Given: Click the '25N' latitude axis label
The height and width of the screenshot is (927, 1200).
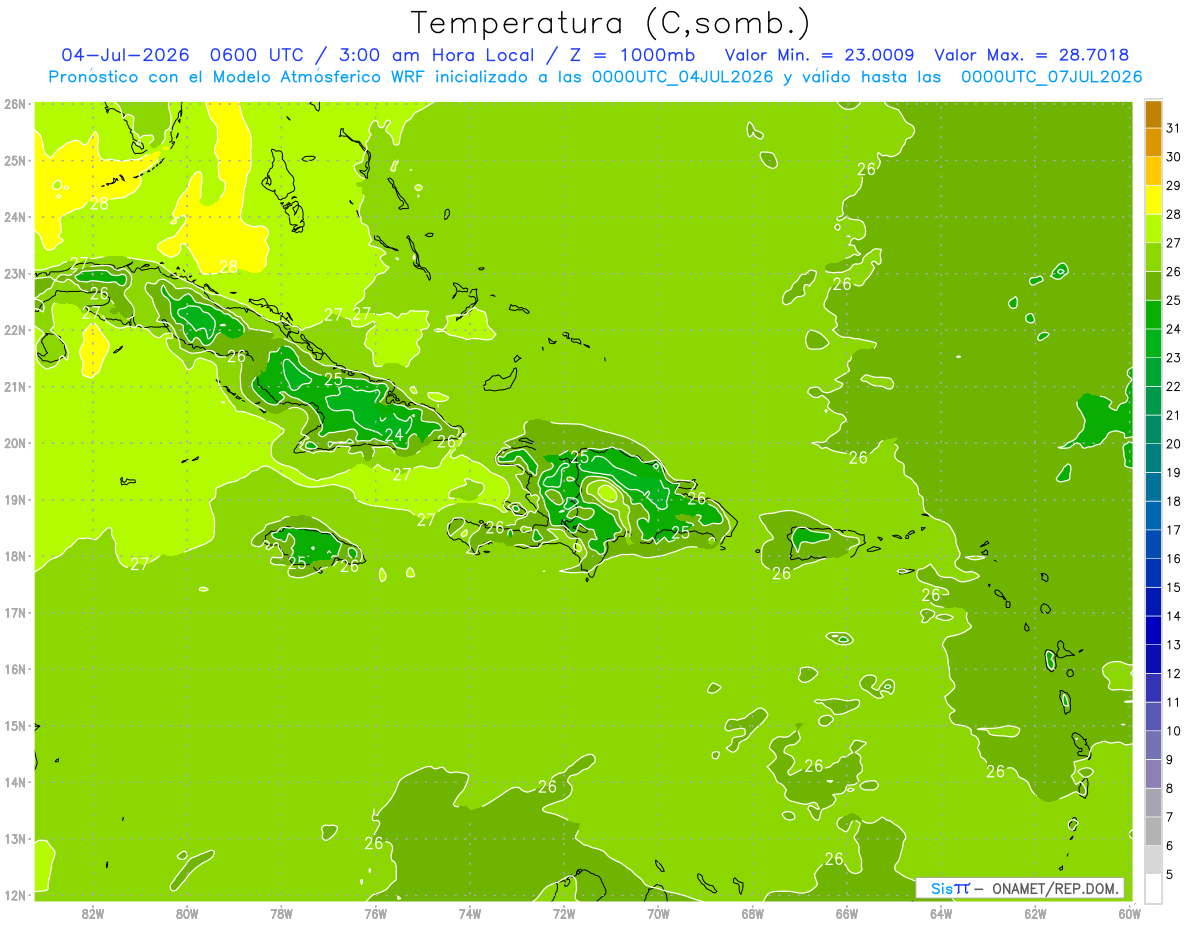Looking at the screenshot, I should point(15,161).
